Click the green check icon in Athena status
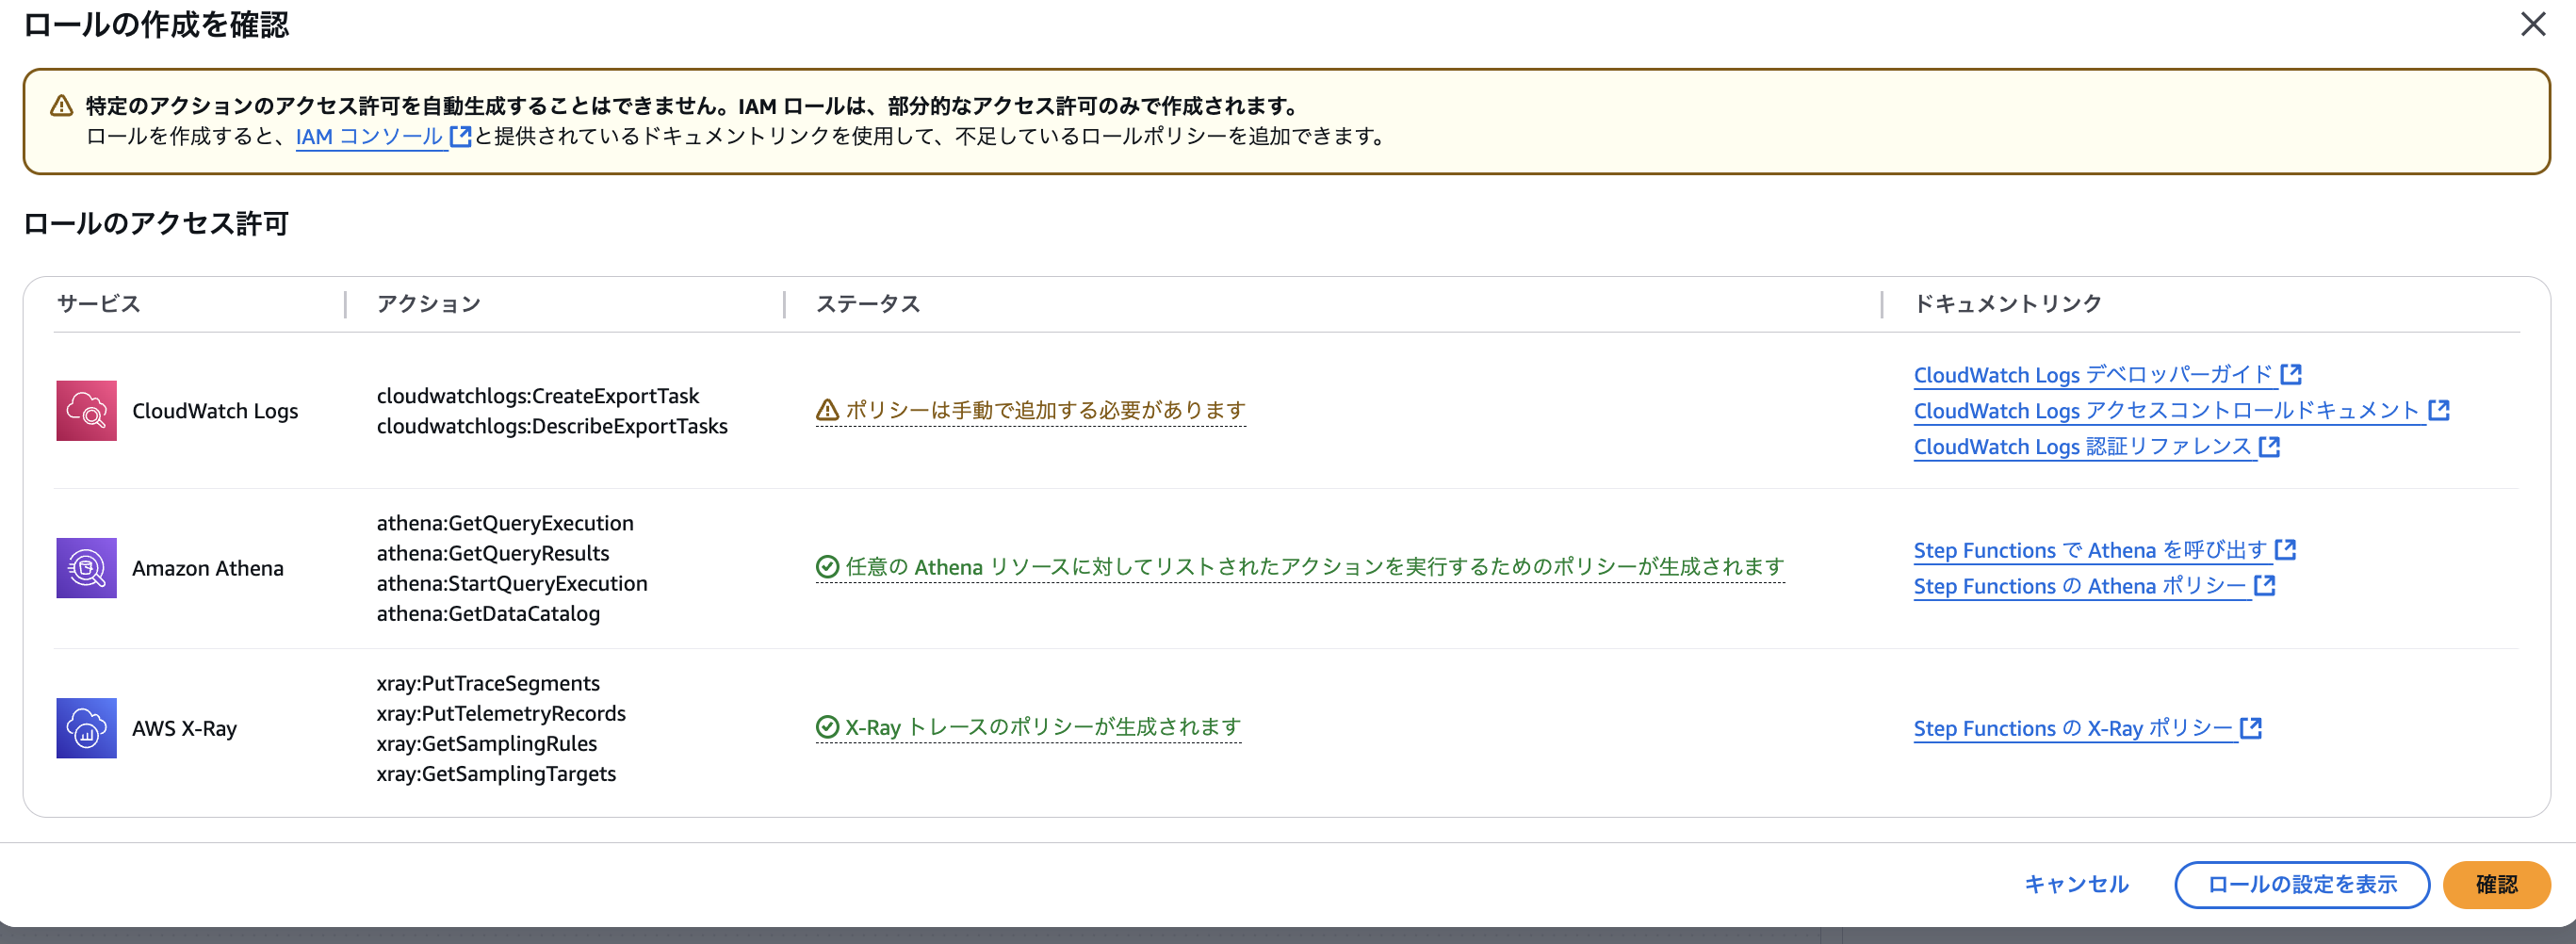2576x944 pixels. tap(827, 567)
